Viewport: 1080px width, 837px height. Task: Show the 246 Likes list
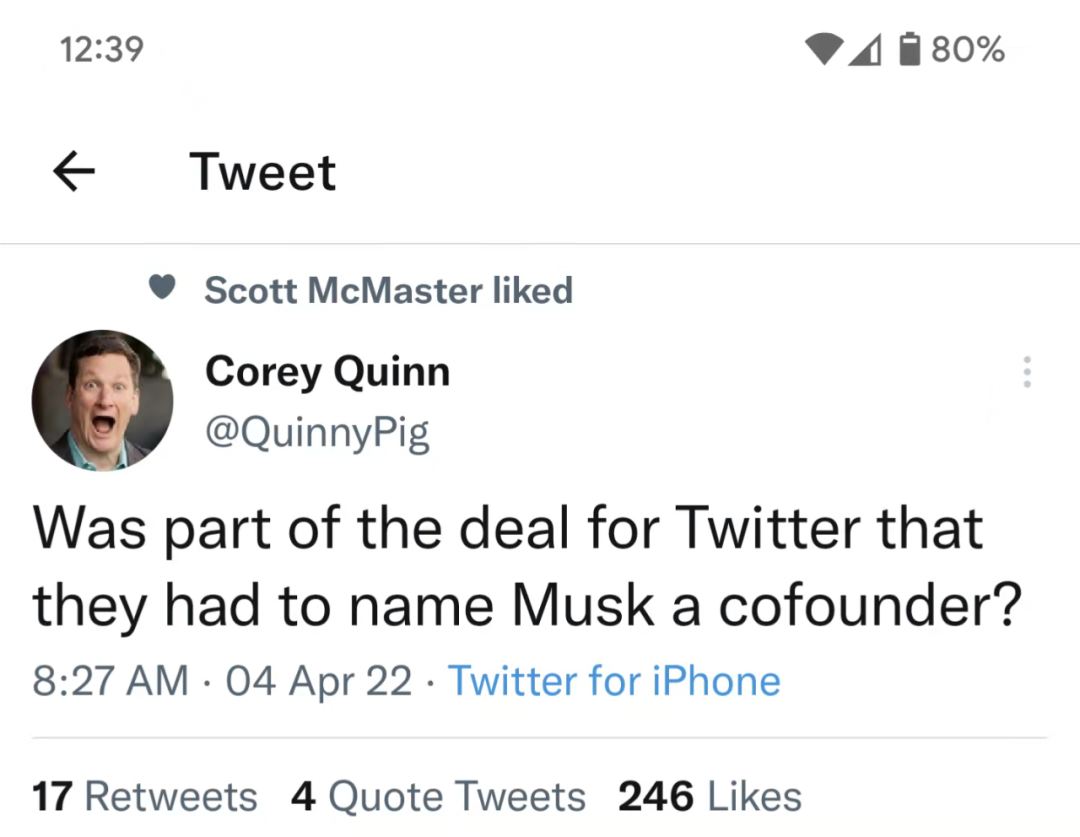pyautogui.click(x=710, y=797)
